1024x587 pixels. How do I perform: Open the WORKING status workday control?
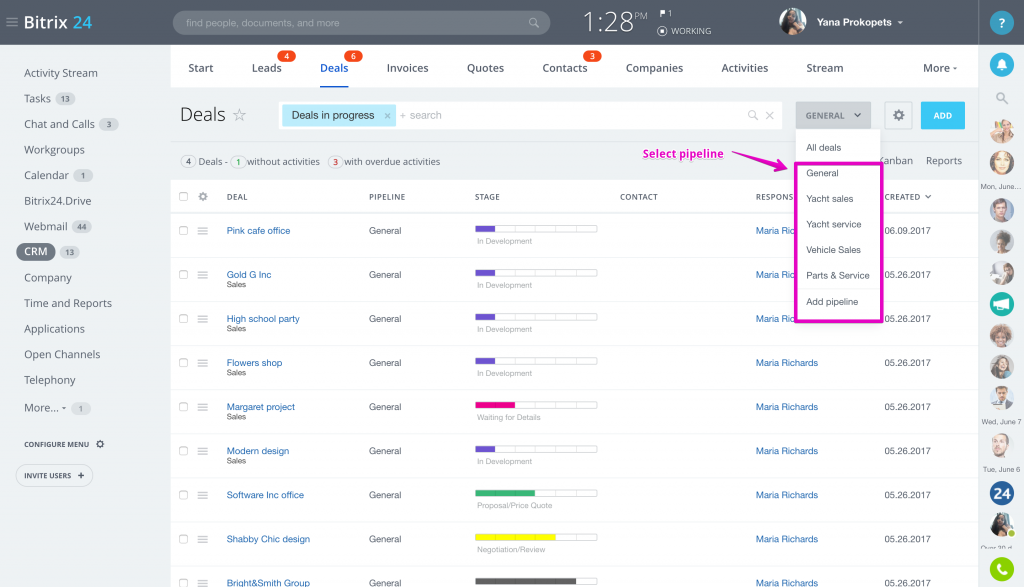coord(684,31)
